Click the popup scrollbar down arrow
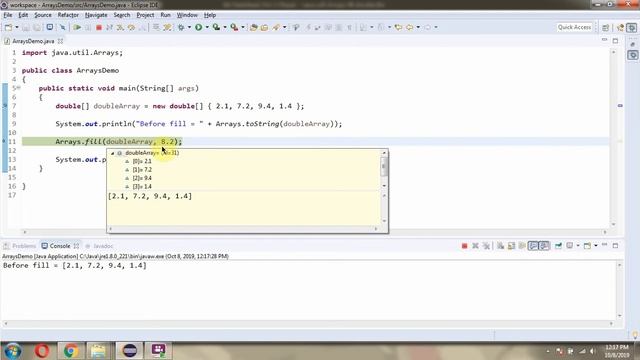This screenshot has height=360, width=640. tap(384, 186)
